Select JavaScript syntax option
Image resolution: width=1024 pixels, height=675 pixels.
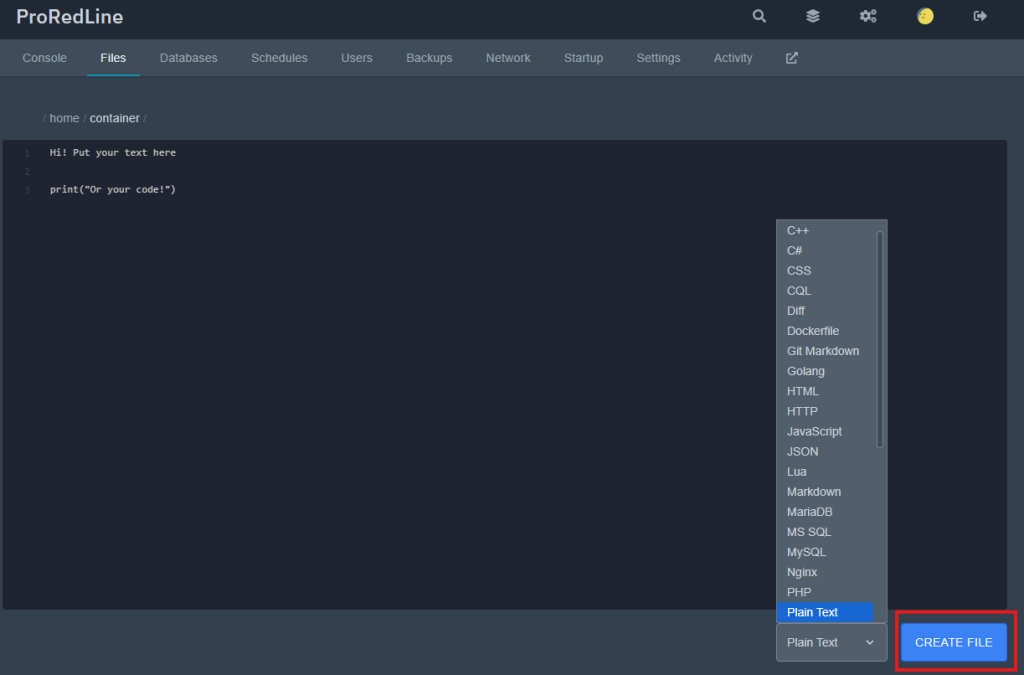(825, 432)
